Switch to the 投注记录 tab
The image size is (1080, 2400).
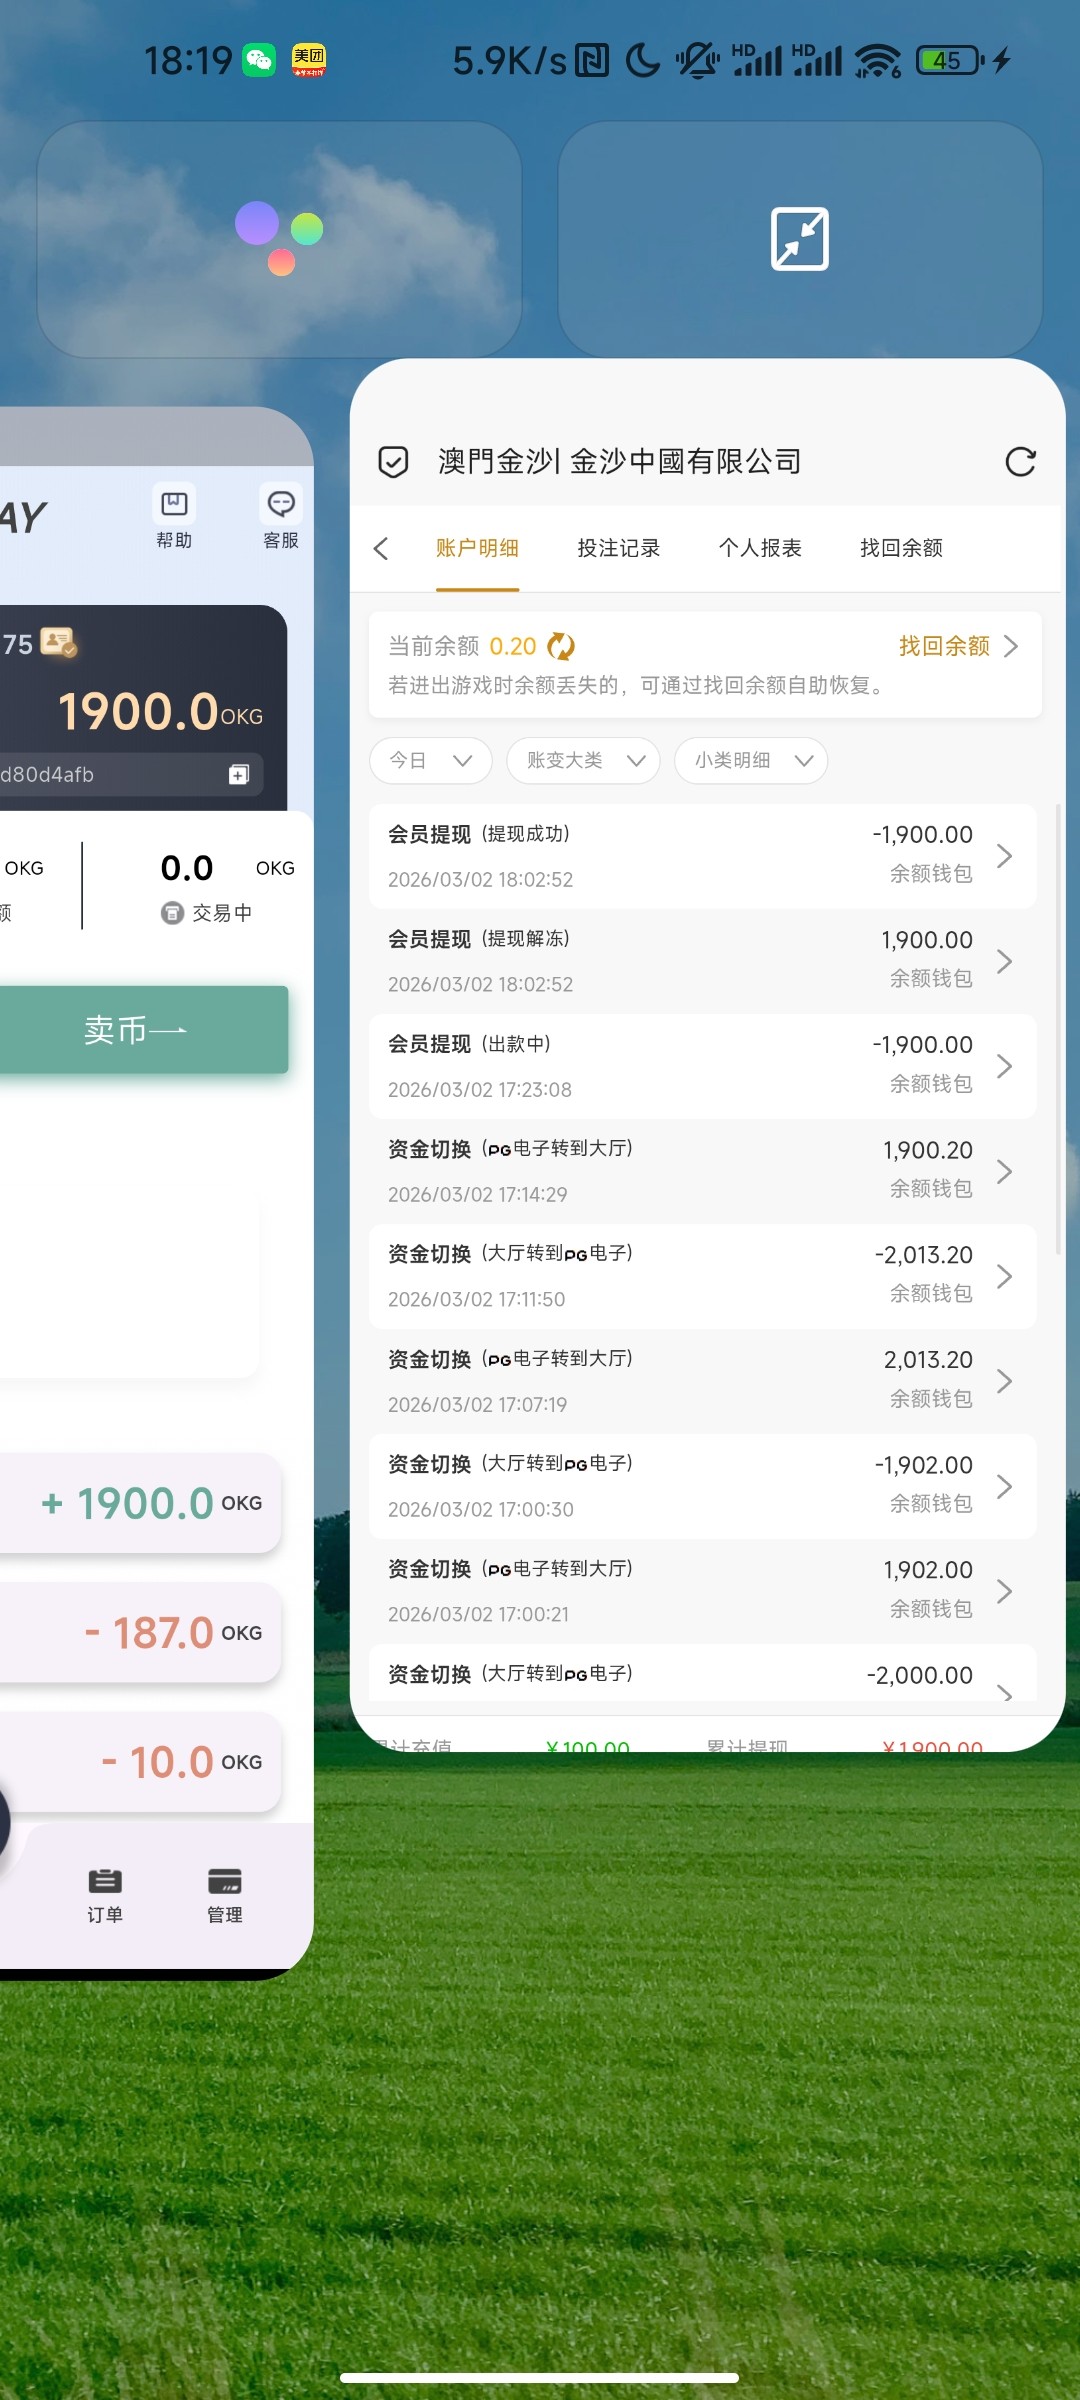tap(619, 548)
